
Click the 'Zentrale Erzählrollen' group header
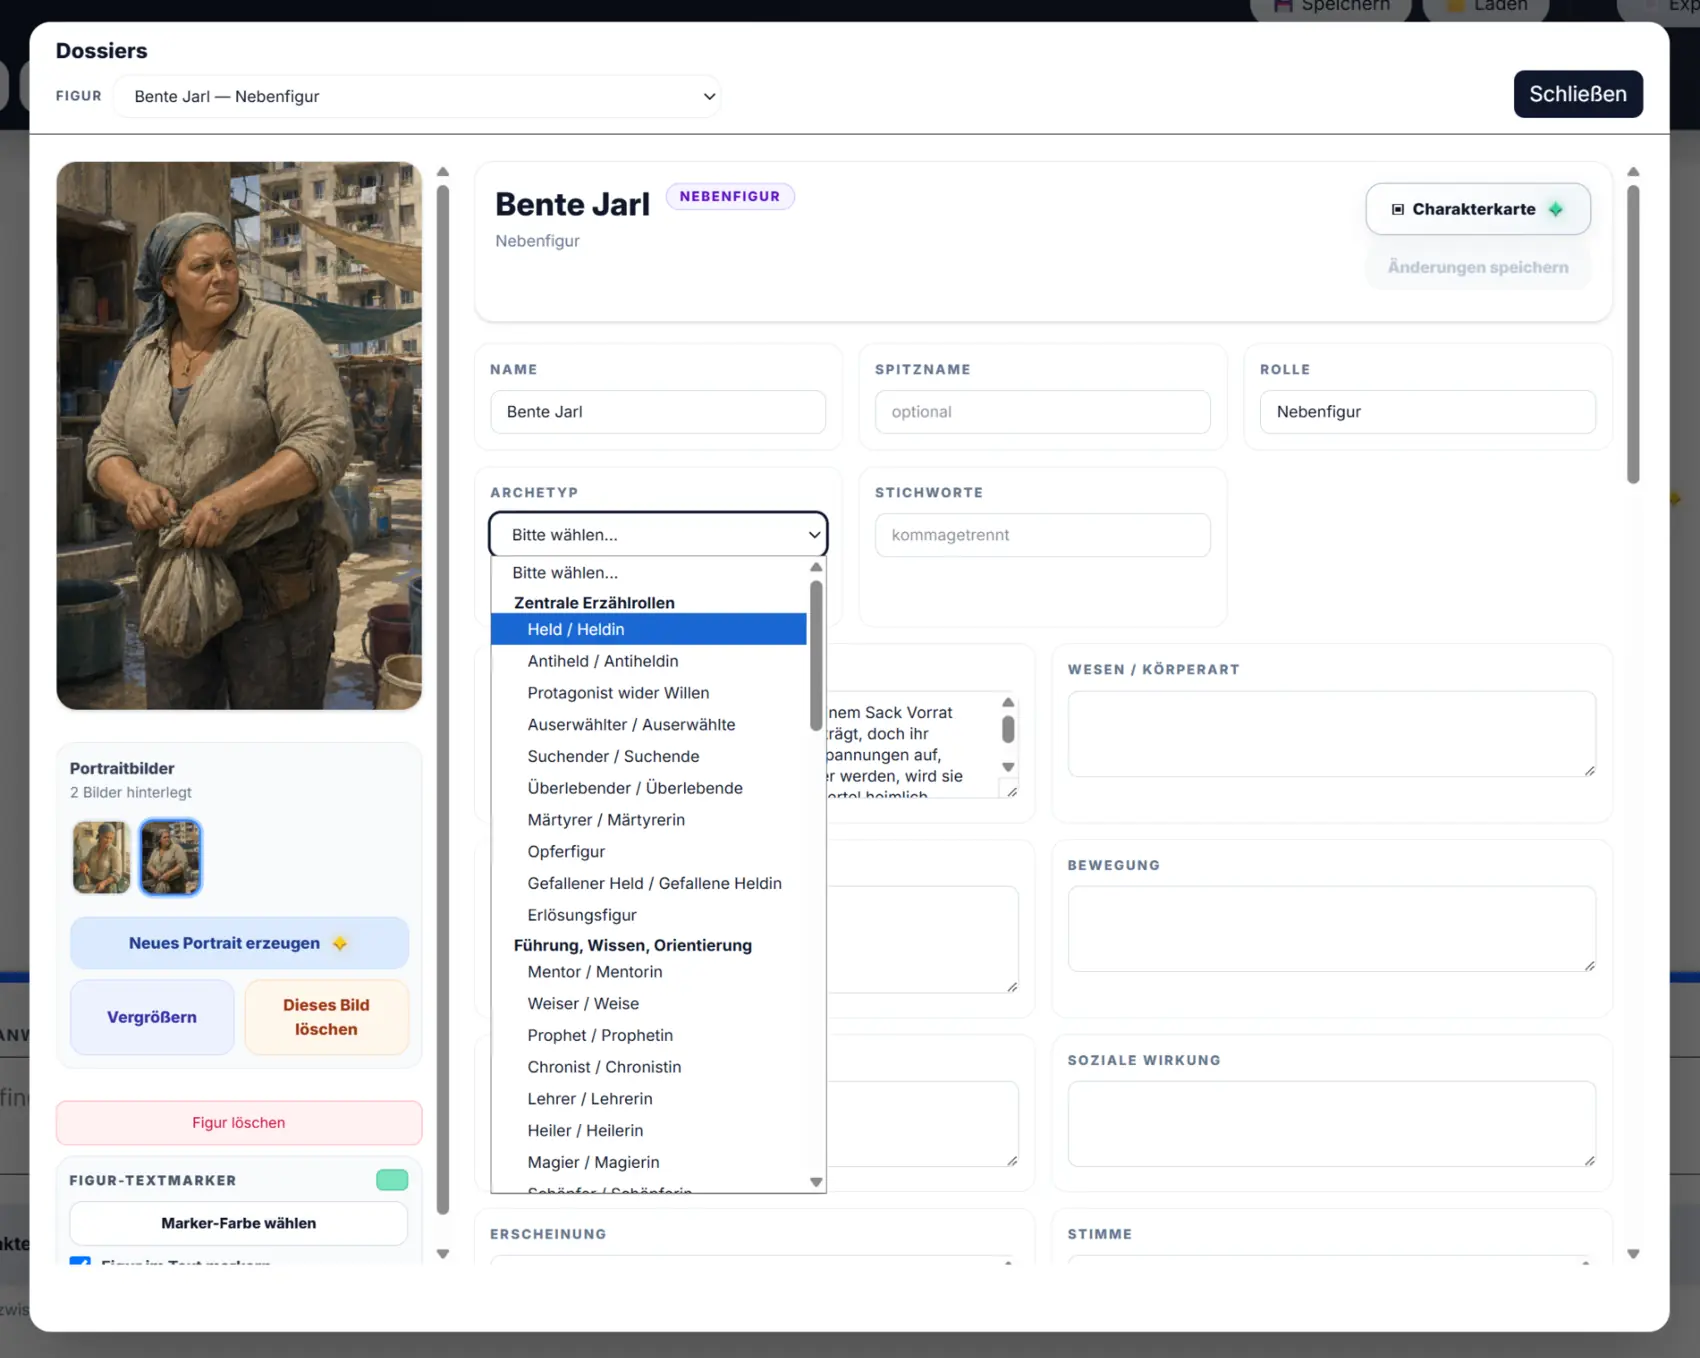(x=594, y=603)
